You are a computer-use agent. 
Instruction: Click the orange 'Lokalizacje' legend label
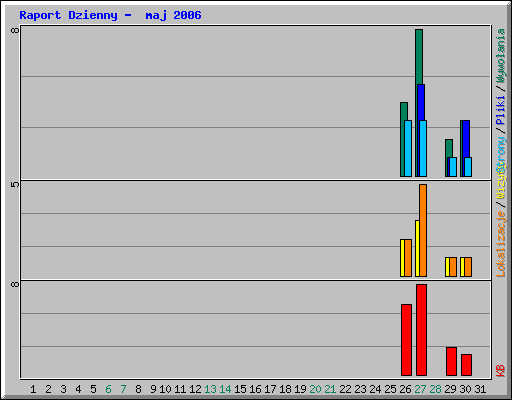point(501,244)
